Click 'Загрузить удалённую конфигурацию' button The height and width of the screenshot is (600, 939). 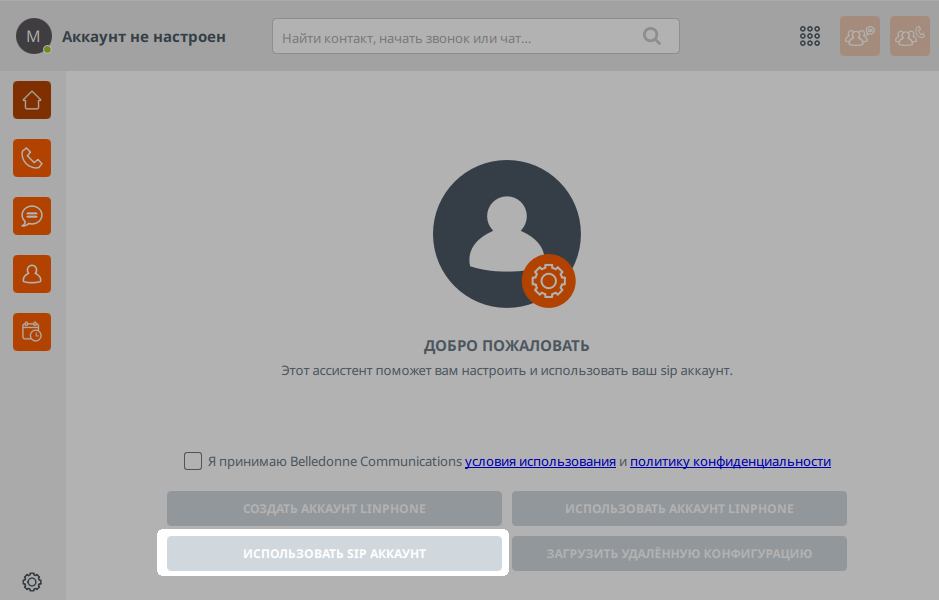(679, 553)
